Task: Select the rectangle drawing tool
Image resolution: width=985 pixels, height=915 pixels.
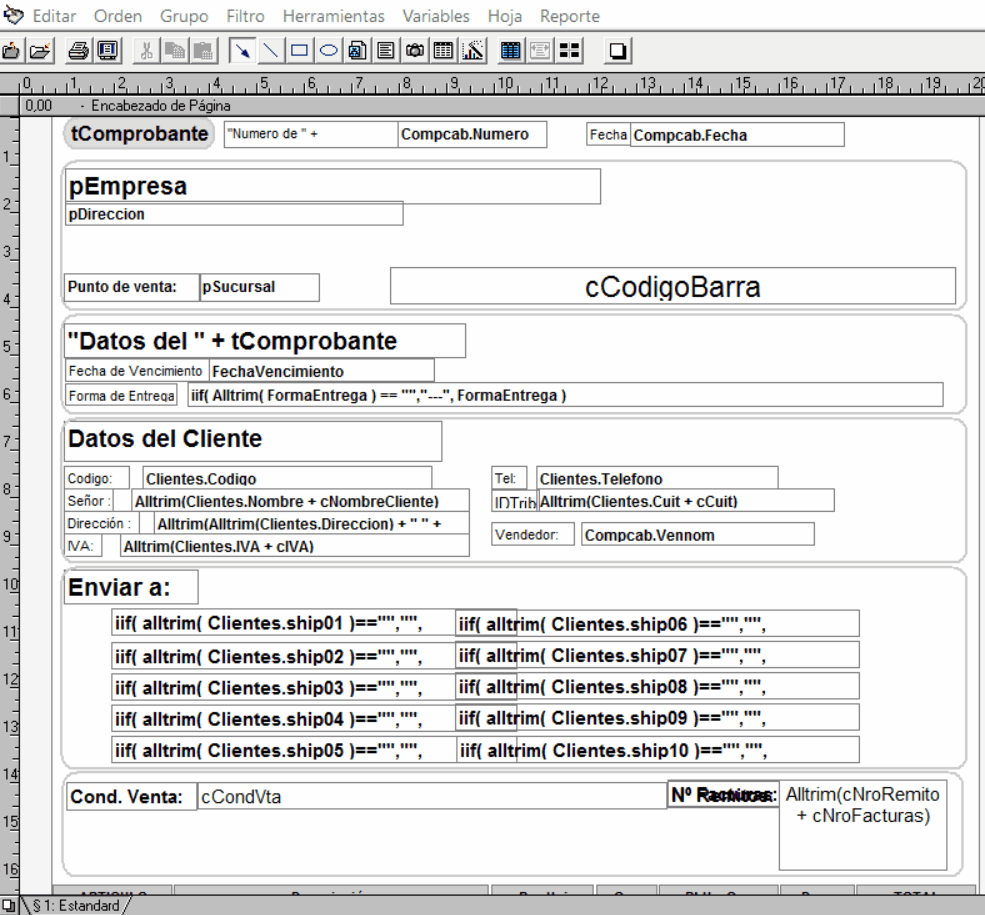Action: tap(300, 51)
